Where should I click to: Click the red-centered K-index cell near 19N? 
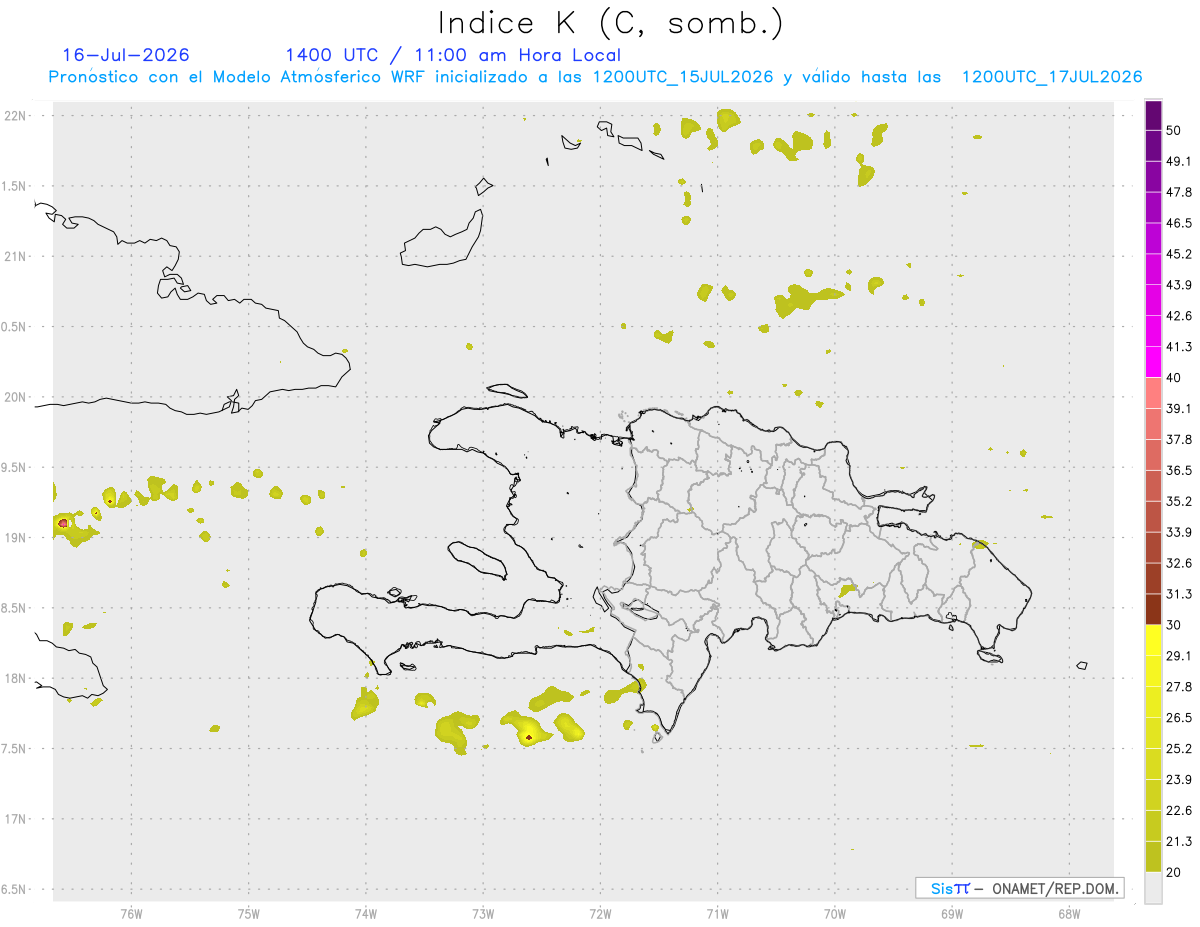[63, 522]
